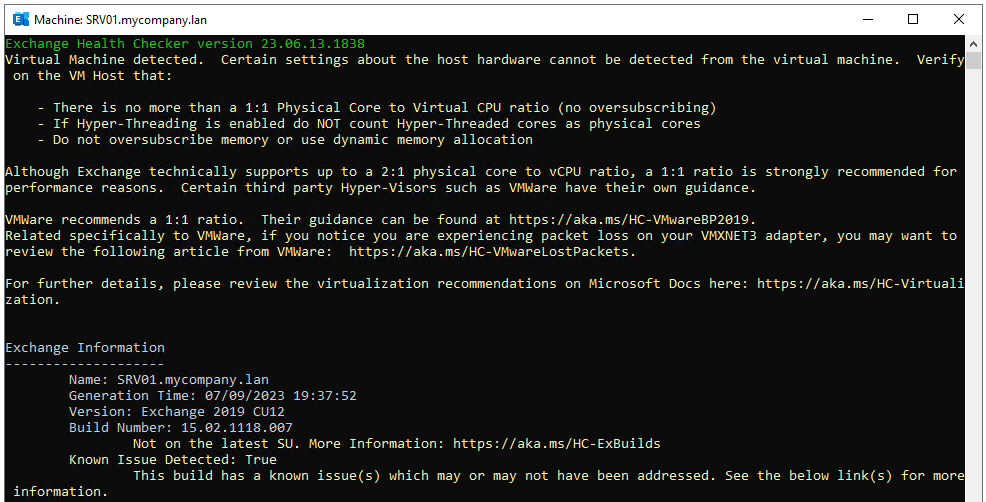The image size is (986, 502).
Task: Click the Generation Time value line
Action: [x=213, y=396]
